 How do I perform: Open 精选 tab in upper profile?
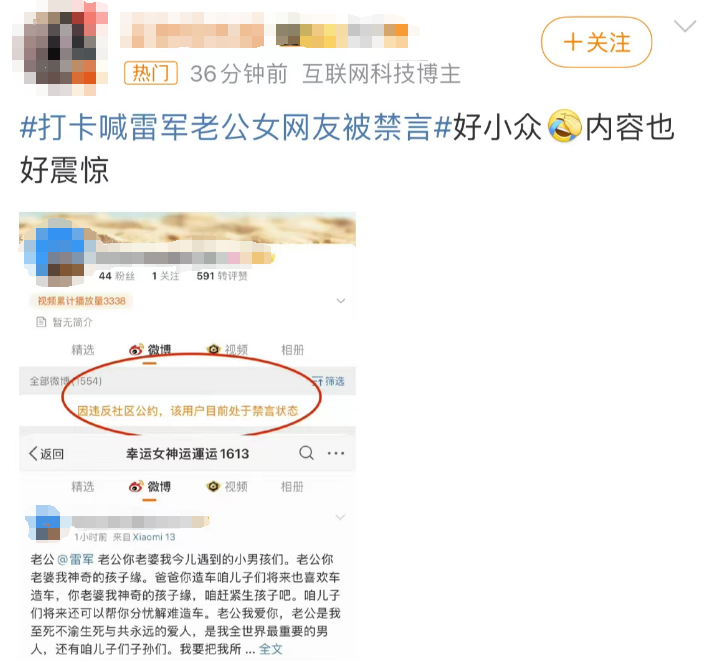pyautogui.click(x=83, y=350)
